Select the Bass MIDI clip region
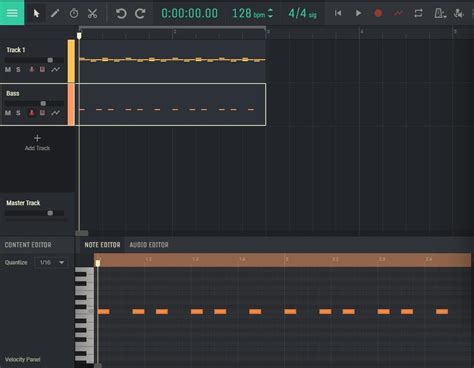474x368 pixels. 172,104
